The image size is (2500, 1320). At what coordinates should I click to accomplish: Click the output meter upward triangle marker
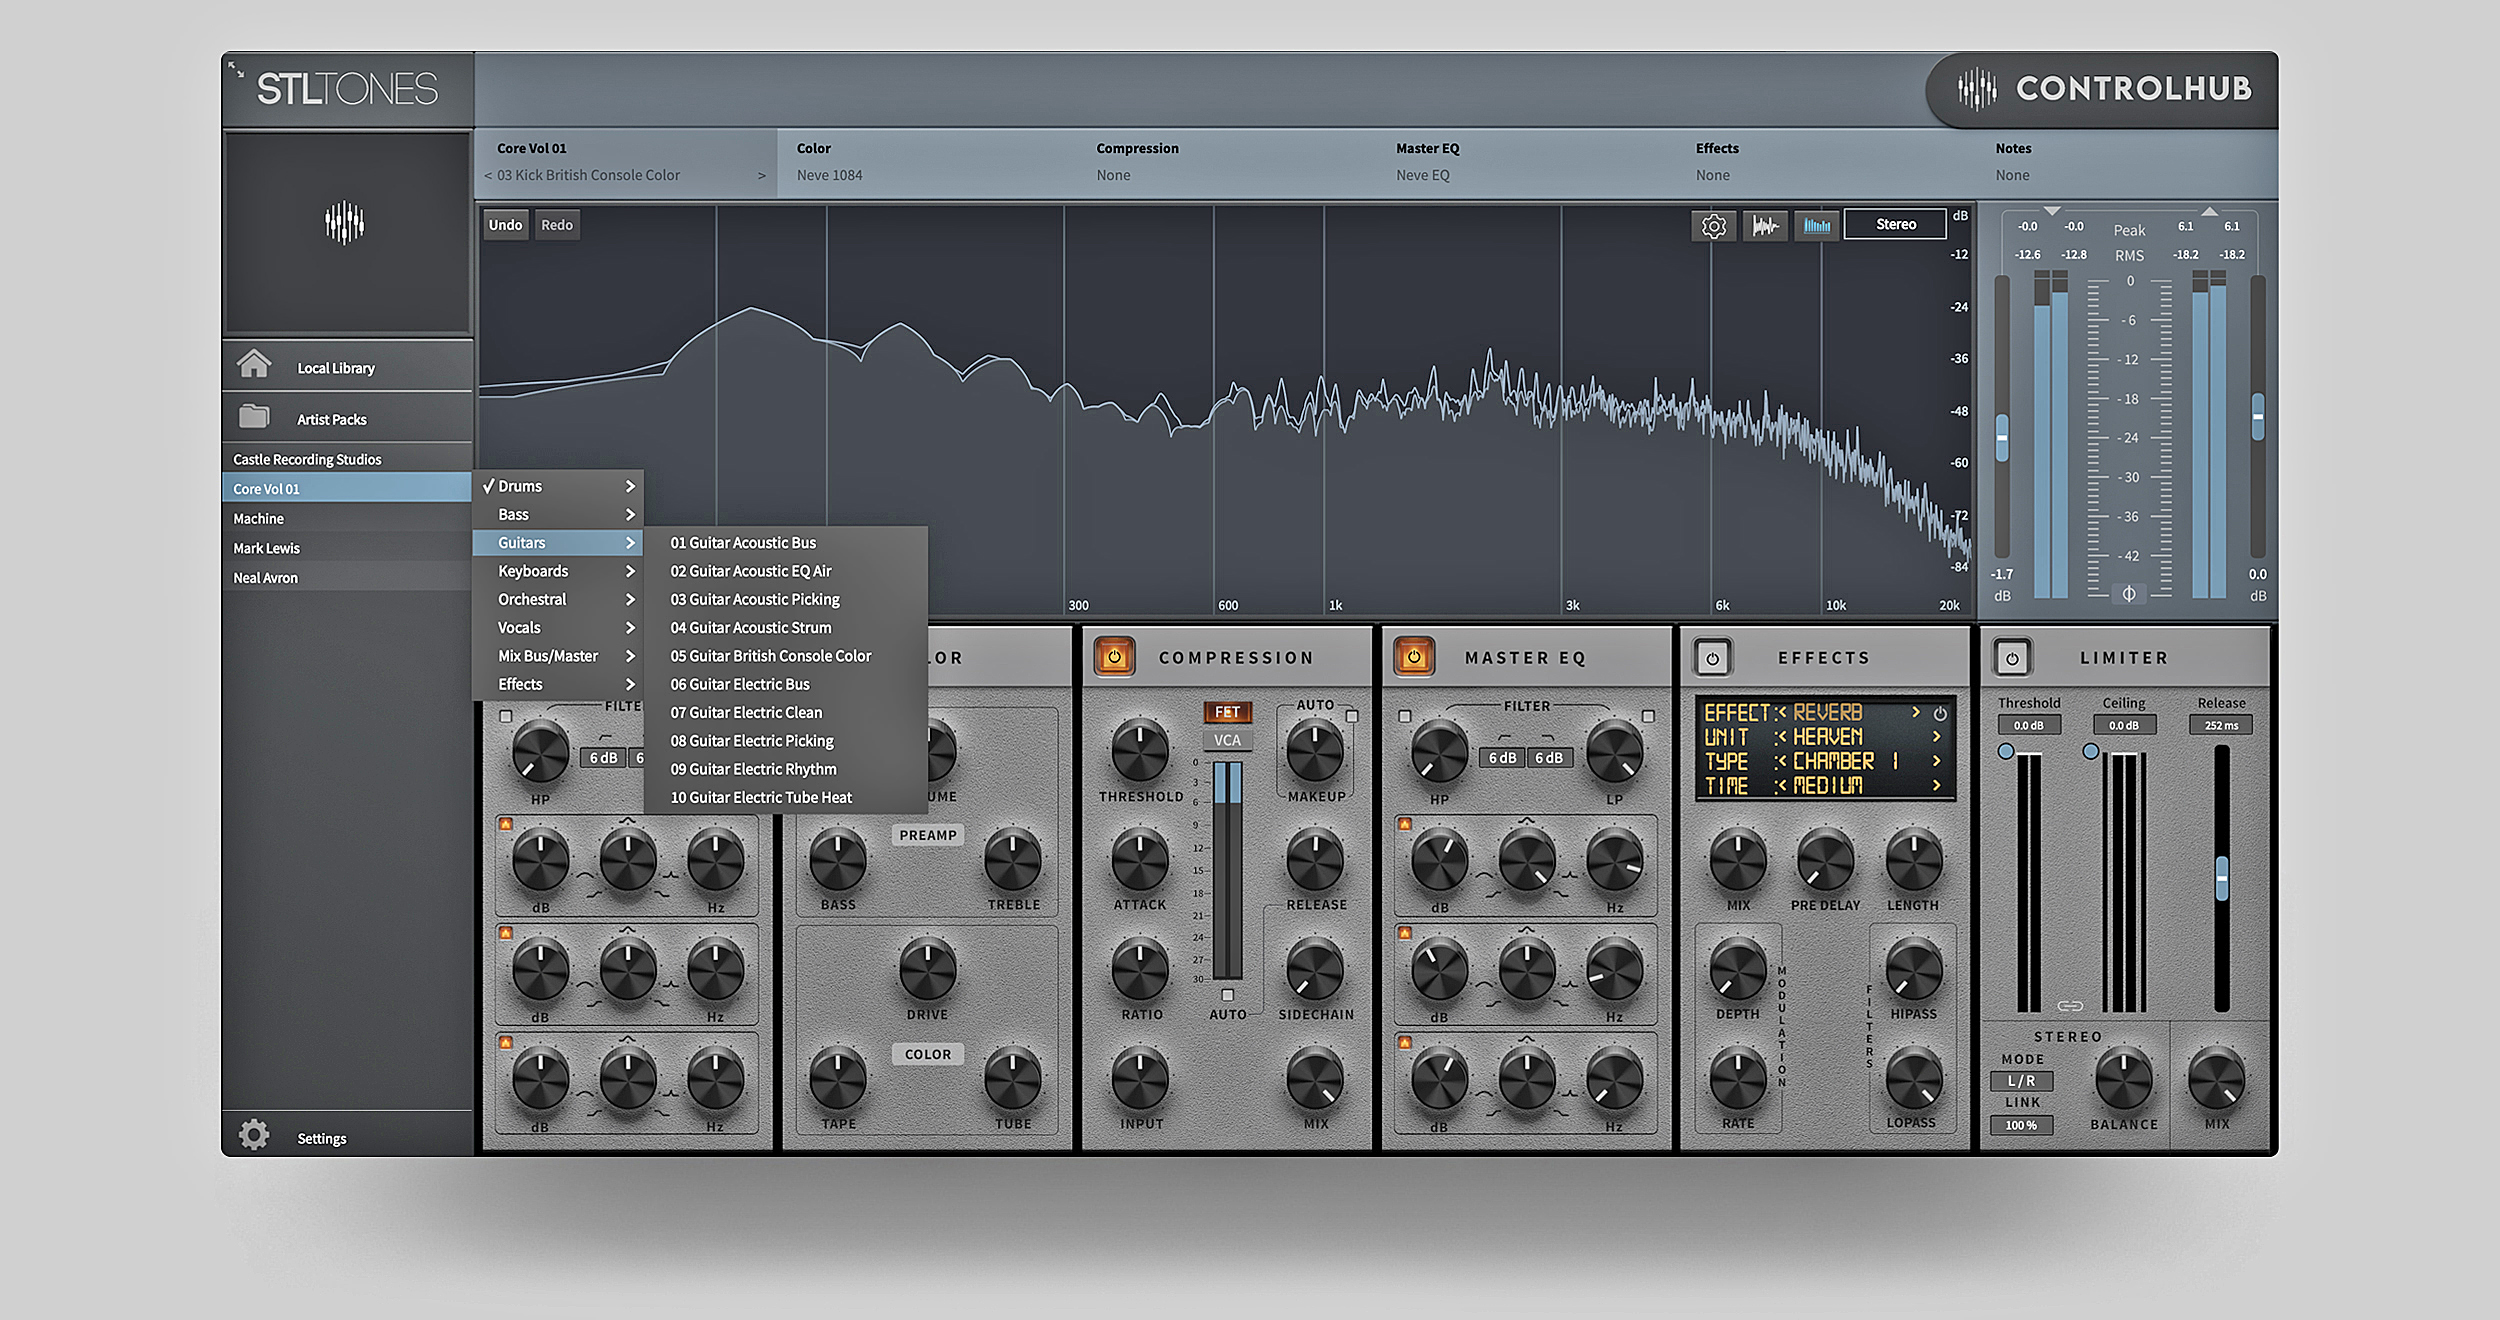click(2209, 211)
